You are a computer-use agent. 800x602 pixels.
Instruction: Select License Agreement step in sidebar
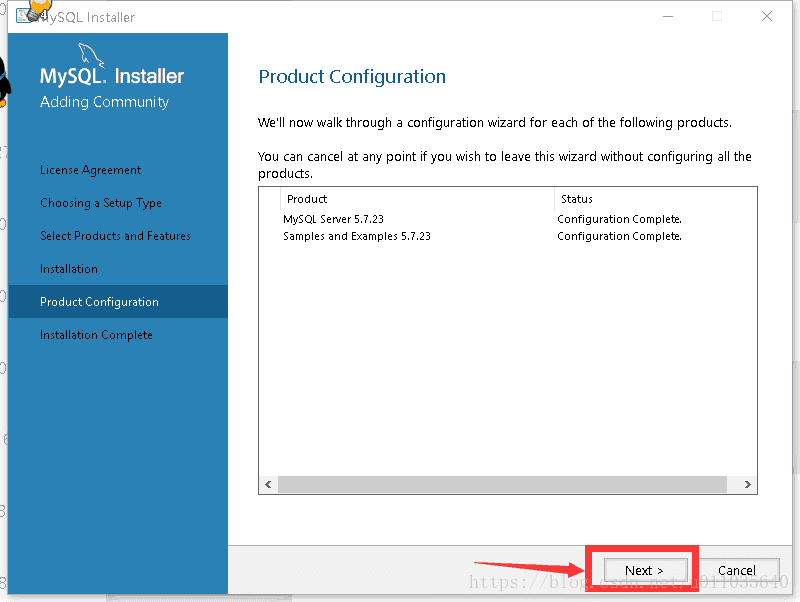pyautogui.click(x=91, y=170)
